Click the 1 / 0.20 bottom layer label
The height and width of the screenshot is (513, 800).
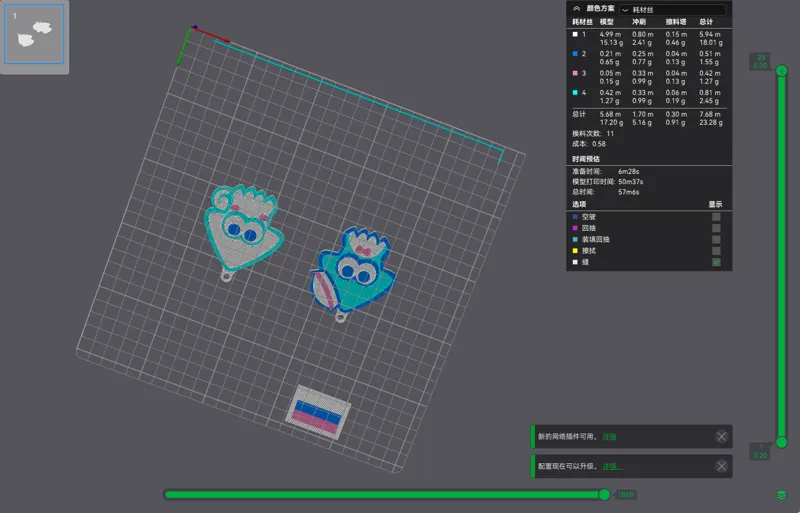pos(760,451)
